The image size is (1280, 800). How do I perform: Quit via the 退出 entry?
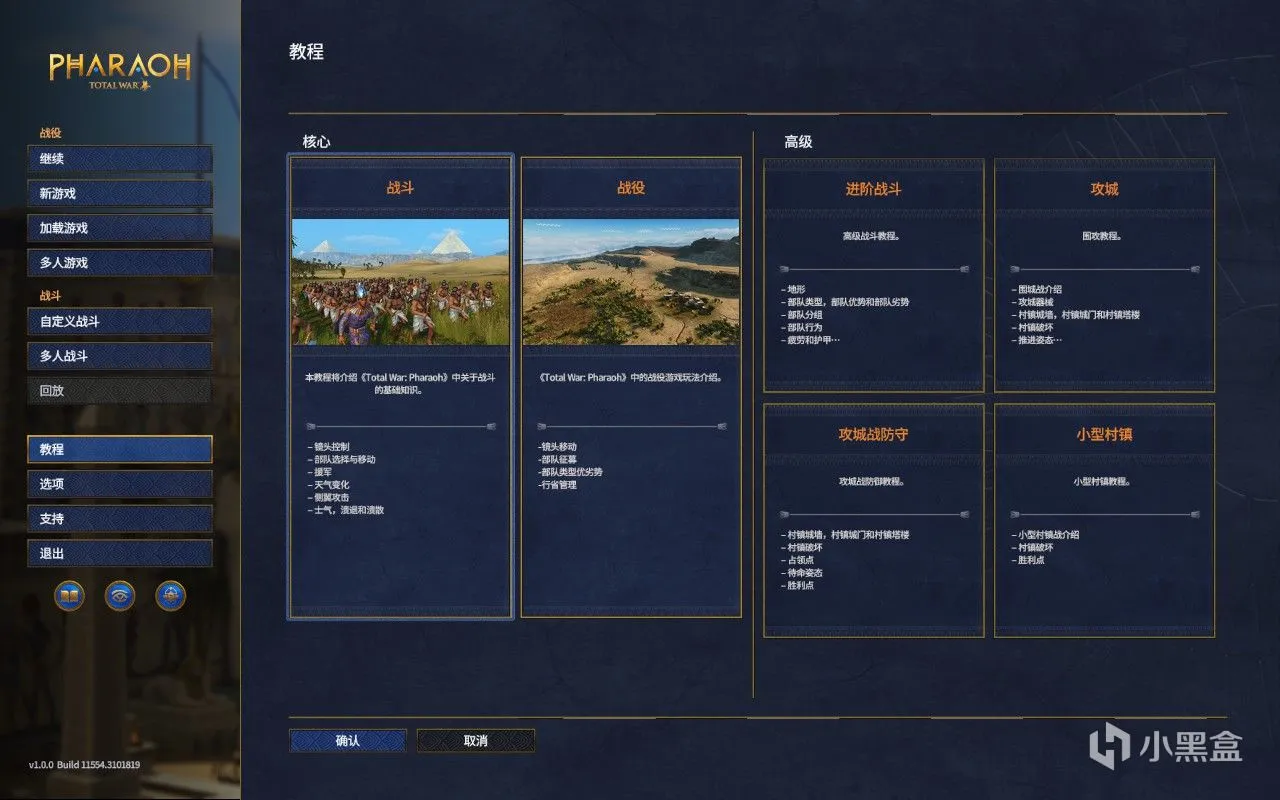click(x=120, y=554)
